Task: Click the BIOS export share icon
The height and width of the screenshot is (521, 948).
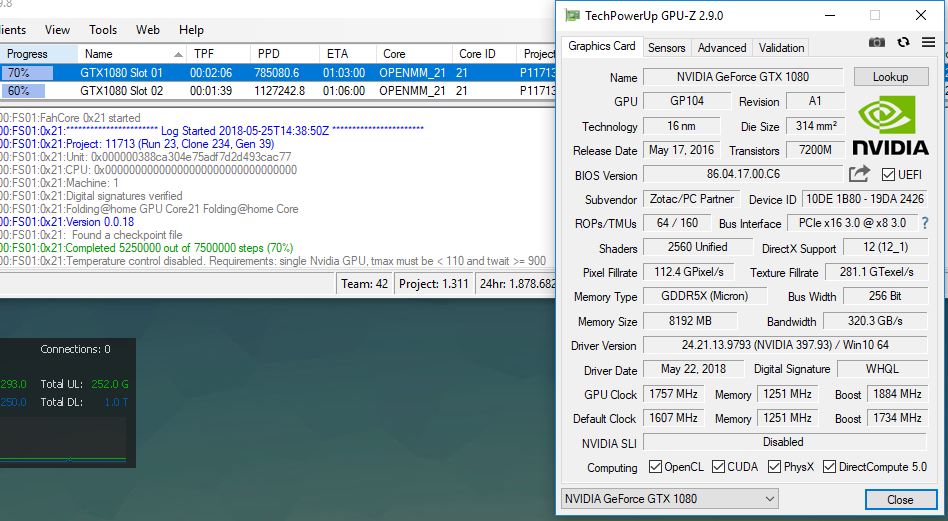Action: (859, 174)
